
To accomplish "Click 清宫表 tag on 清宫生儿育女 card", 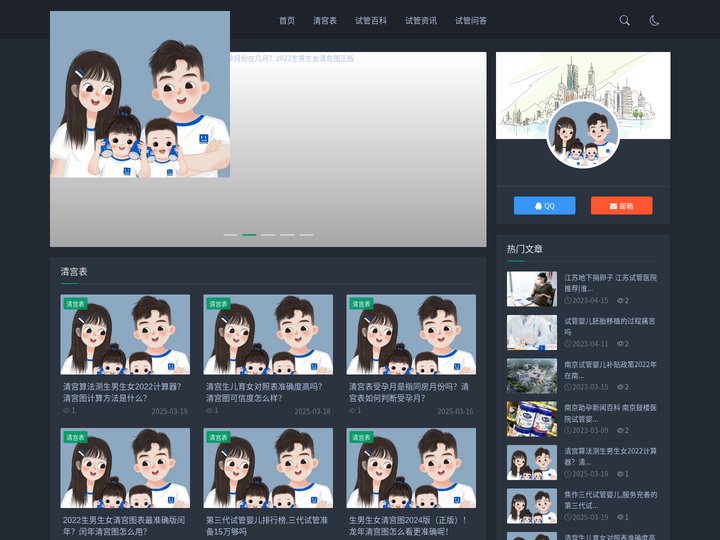I will point(218,304).
